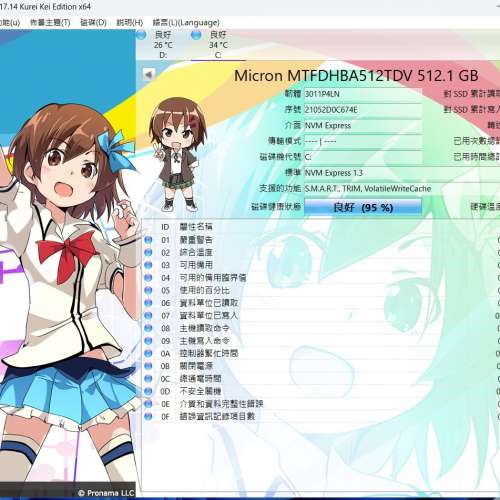The image size is (500, 500).
Task: Click the previous-disk arrow button
Action: (x=148, y=74)
